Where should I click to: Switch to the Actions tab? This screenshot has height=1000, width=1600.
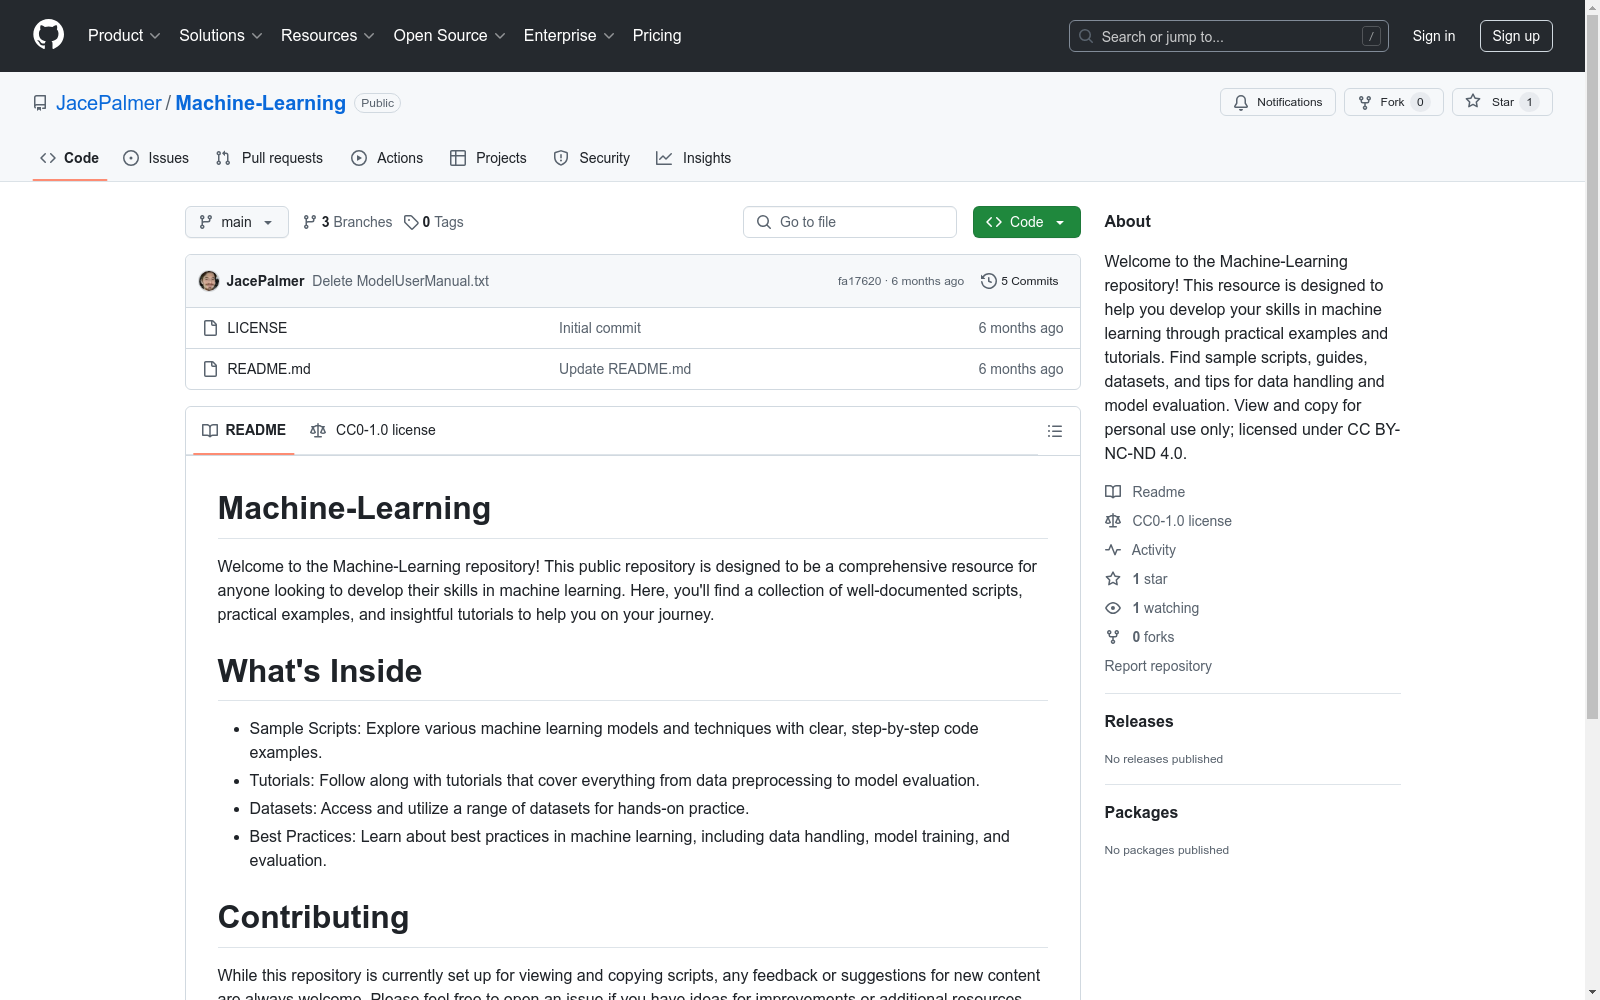[x=387, y=158]
